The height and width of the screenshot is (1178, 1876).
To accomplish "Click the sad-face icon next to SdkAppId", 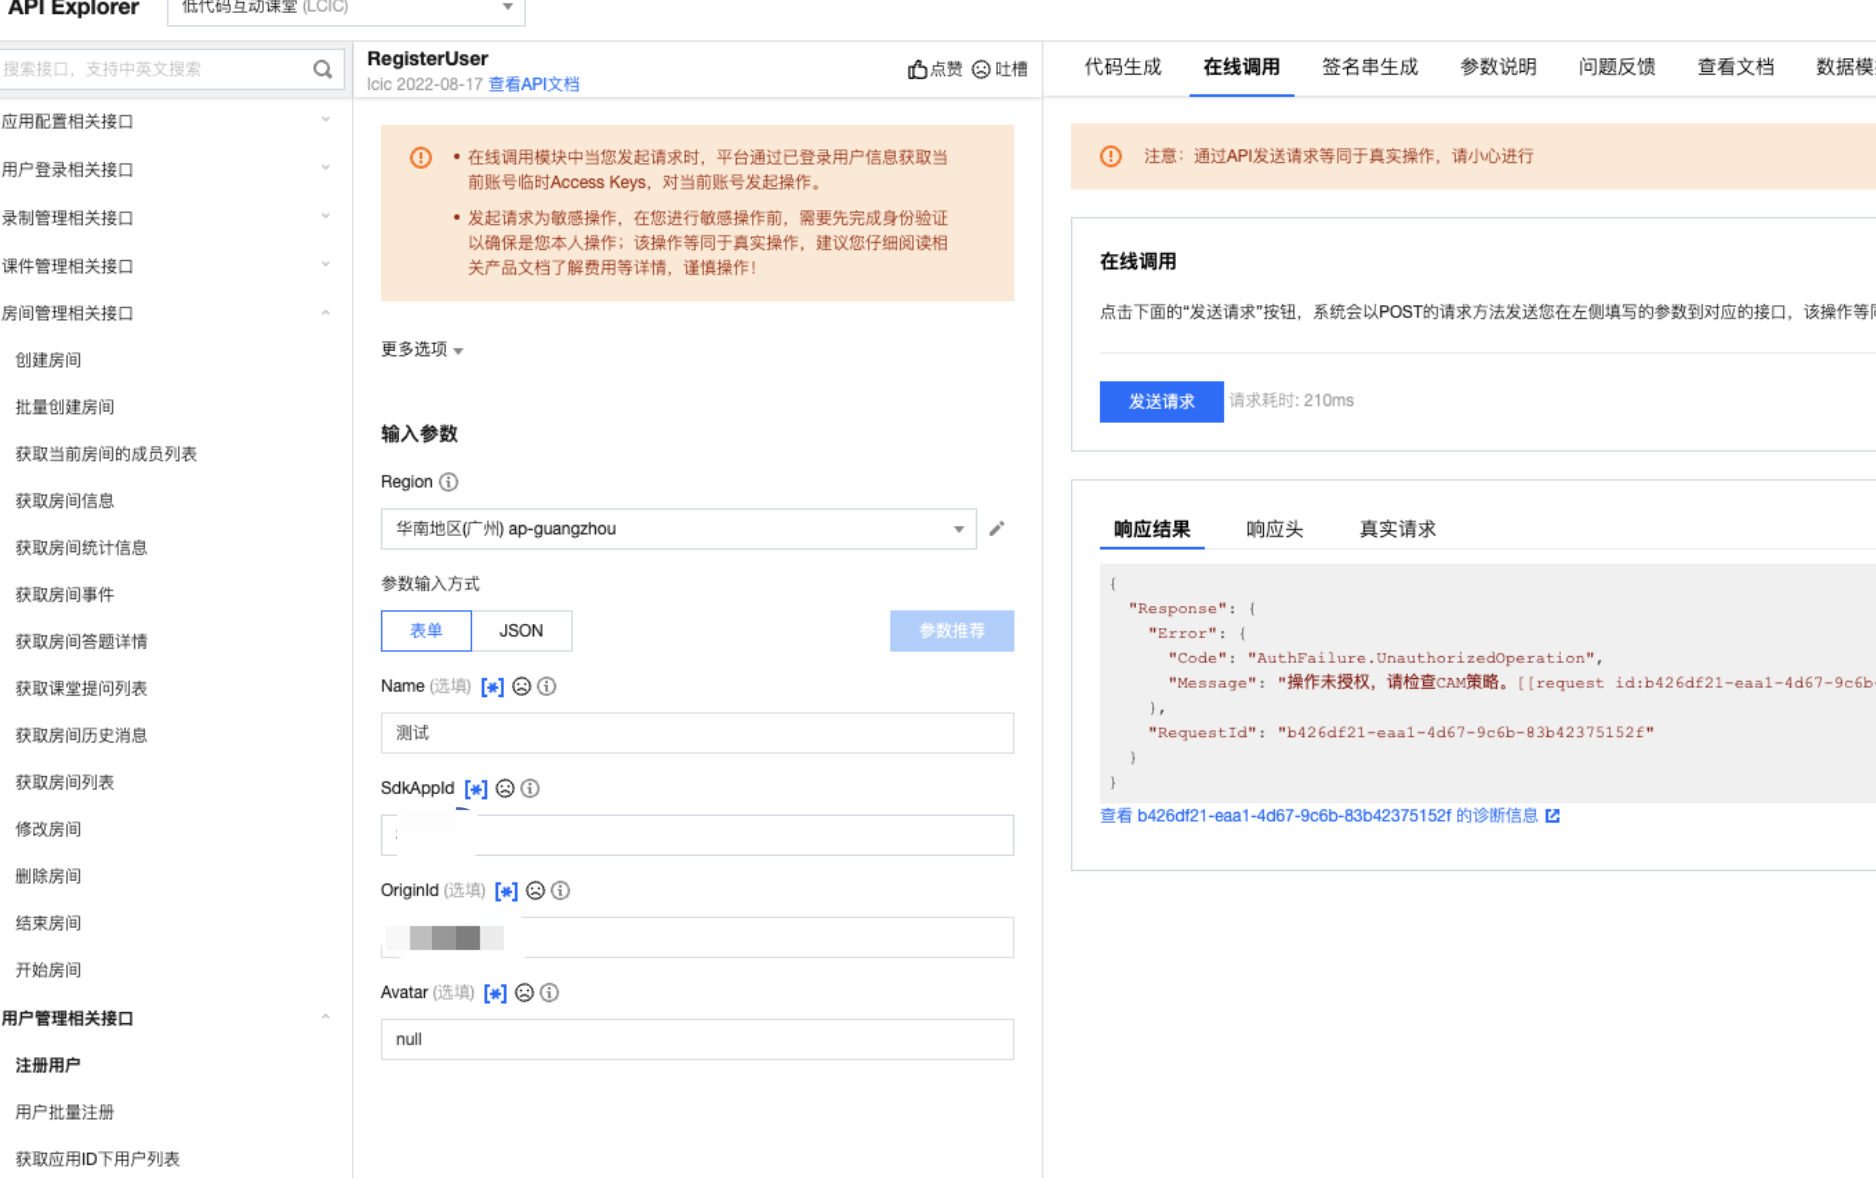I will (505, 789).
